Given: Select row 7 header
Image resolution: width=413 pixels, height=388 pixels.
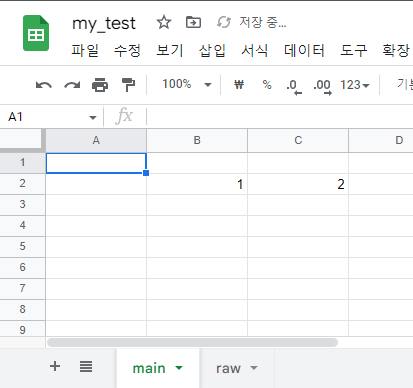Looking at the screenshot, I should (22, 289).
